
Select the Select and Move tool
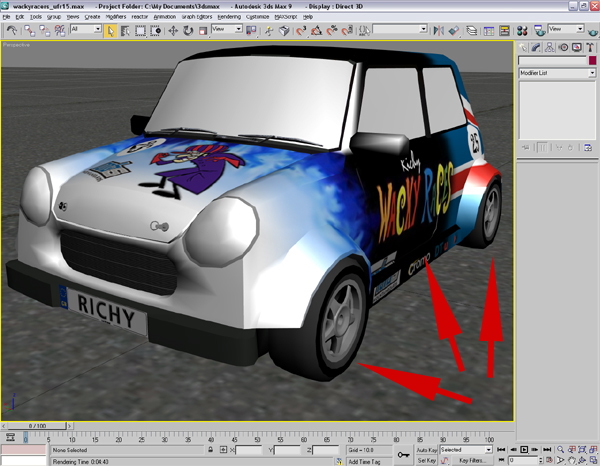[173, 31]
